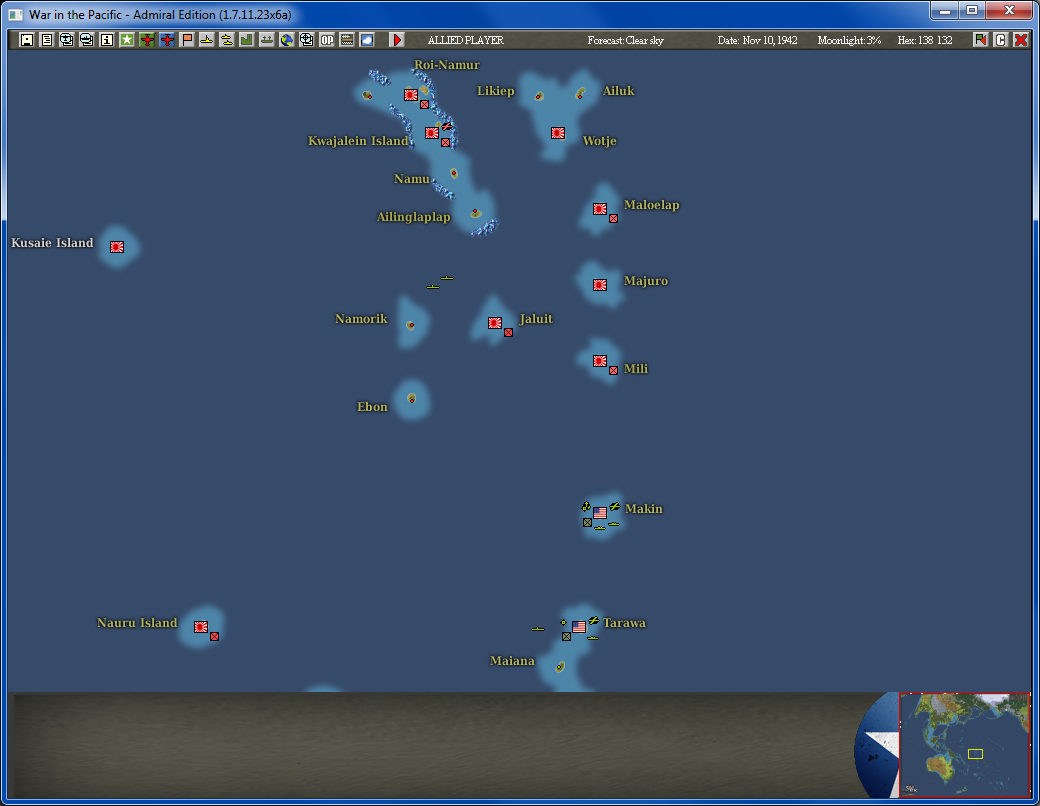Click the Pacific minimap in bottom-right corner
Screen dimensions: 1040x806
point(964,744)
